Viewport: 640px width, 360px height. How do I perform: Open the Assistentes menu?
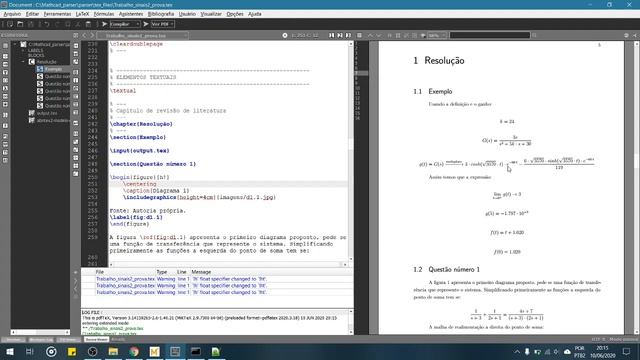tap(131, 14)
